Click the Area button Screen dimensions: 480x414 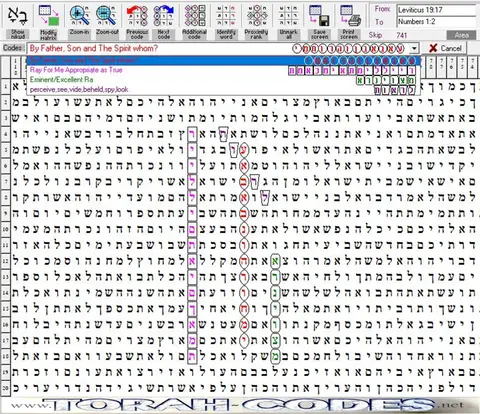coord(462,35)
